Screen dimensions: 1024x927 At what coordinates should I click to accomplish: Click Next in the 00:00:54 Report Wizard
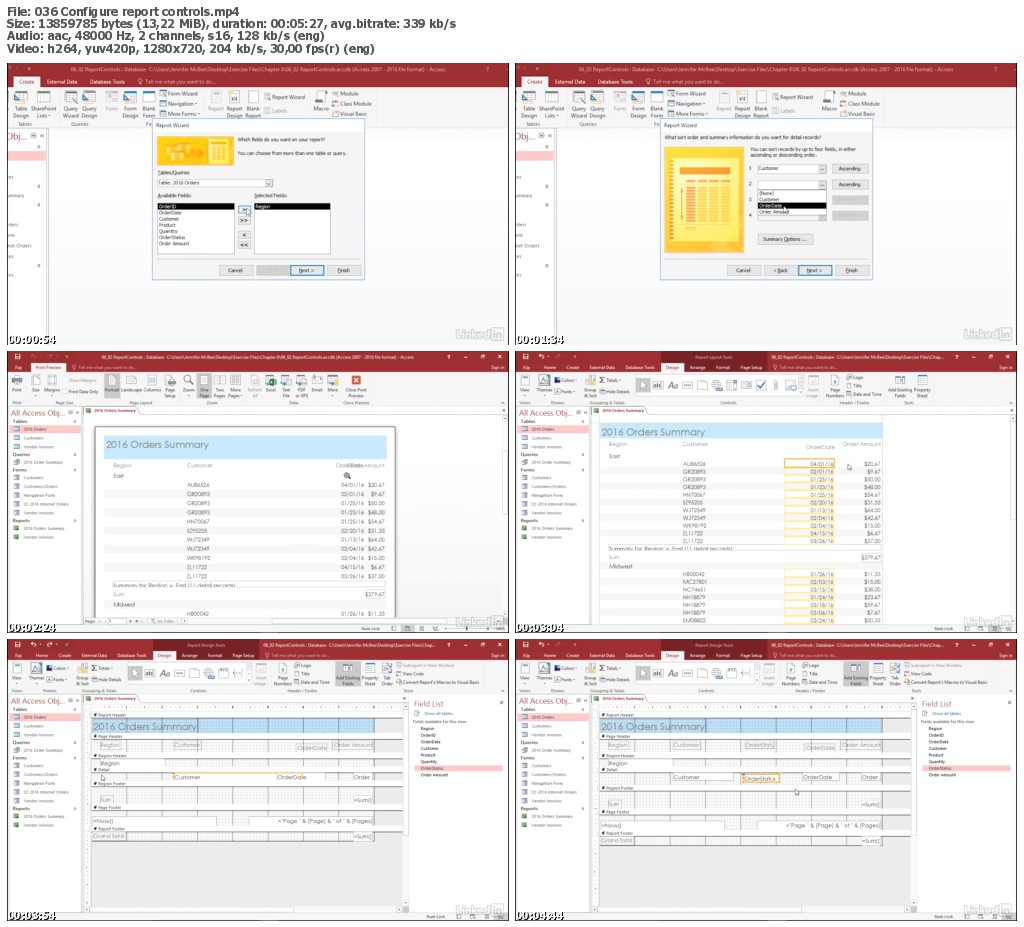tap(306, 270)
